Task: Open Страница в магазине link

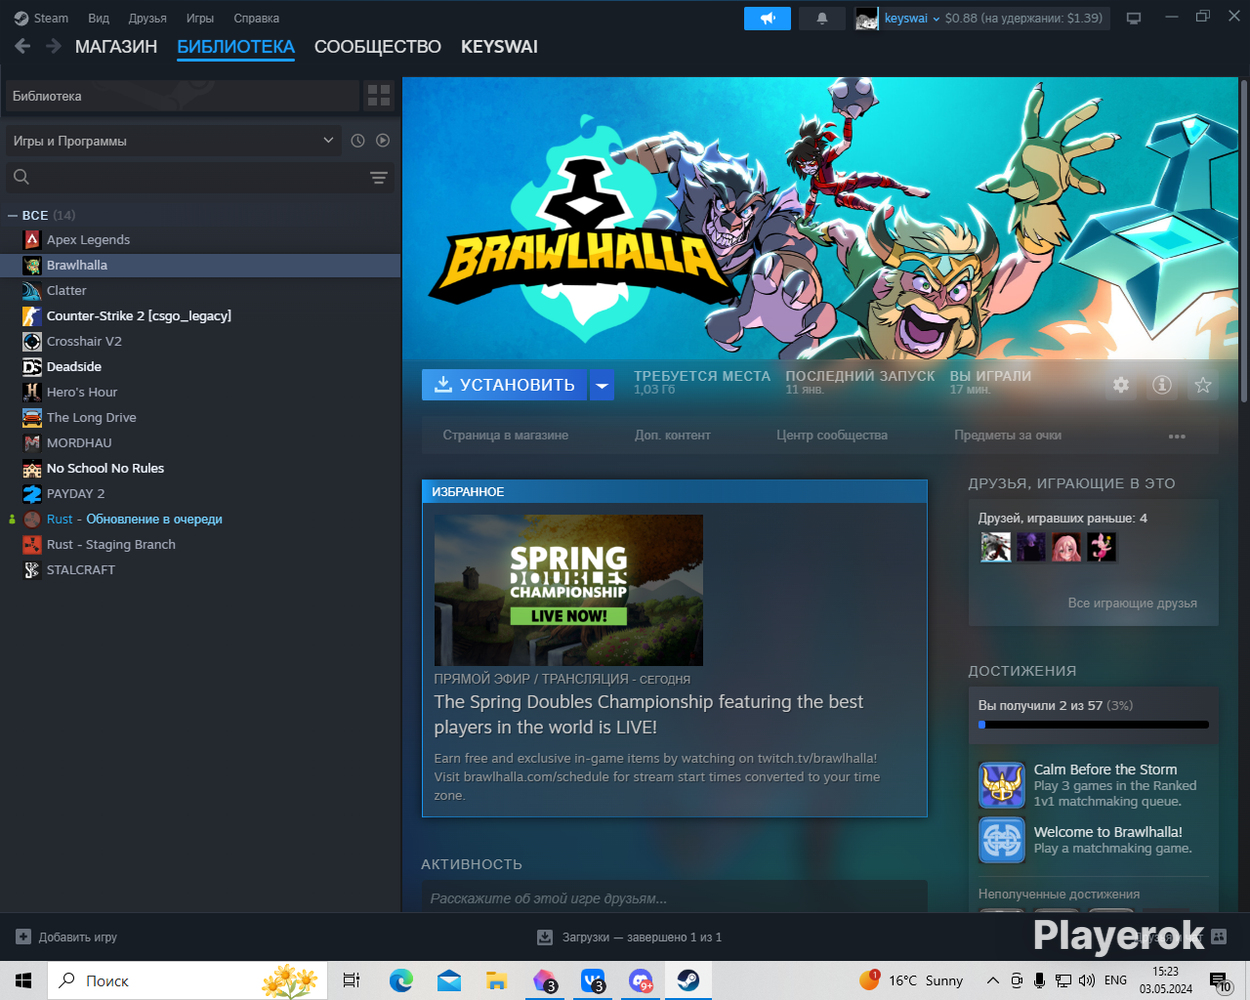Action: (506, 435)
